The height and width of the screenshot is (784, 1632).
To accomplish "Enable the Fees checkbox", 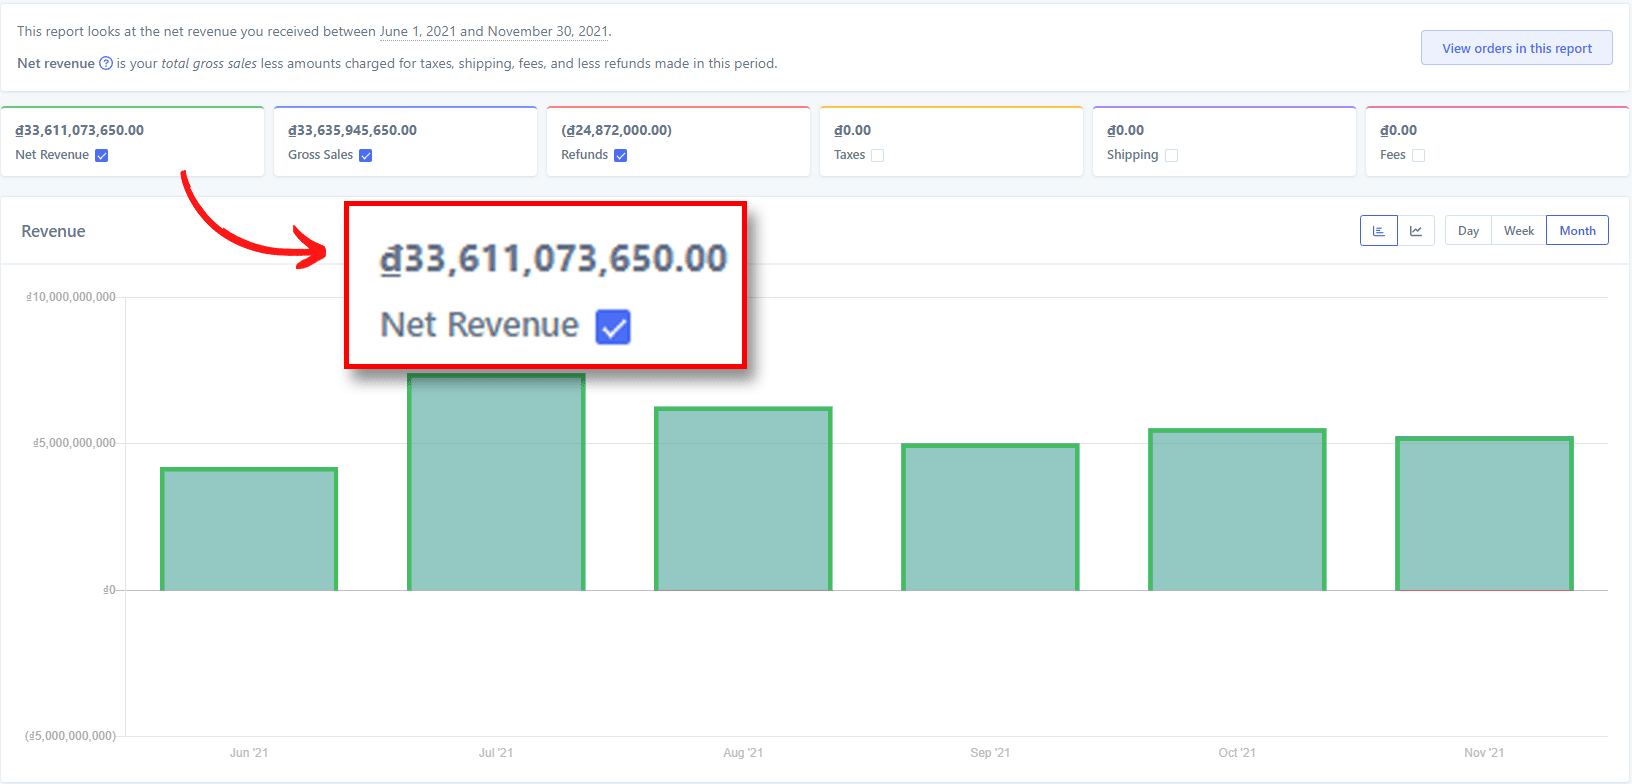I will point(1418,155).
